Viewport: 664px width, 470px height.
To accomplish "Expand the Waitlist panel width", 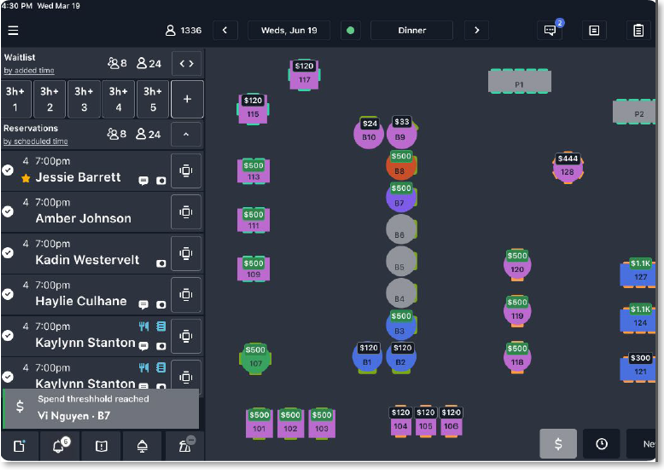I will 186,64.
